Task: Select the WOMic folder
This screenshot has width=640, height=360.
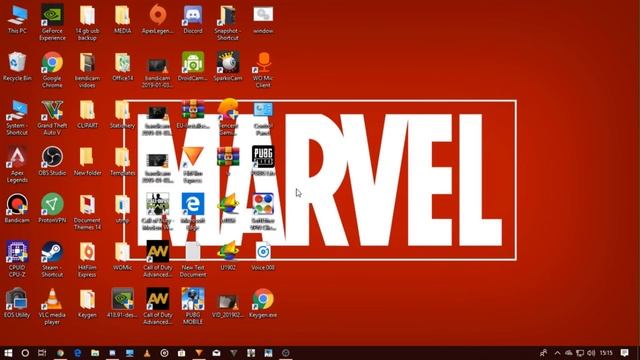Action: click(x=122, y=256)
